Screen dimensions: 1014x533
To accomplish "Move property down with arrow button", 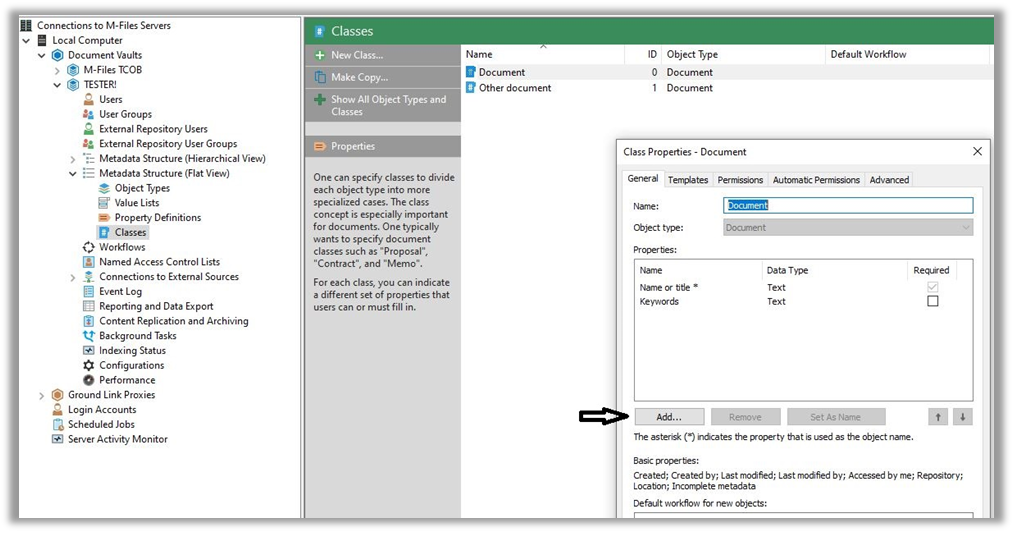I will coord(962,417).
